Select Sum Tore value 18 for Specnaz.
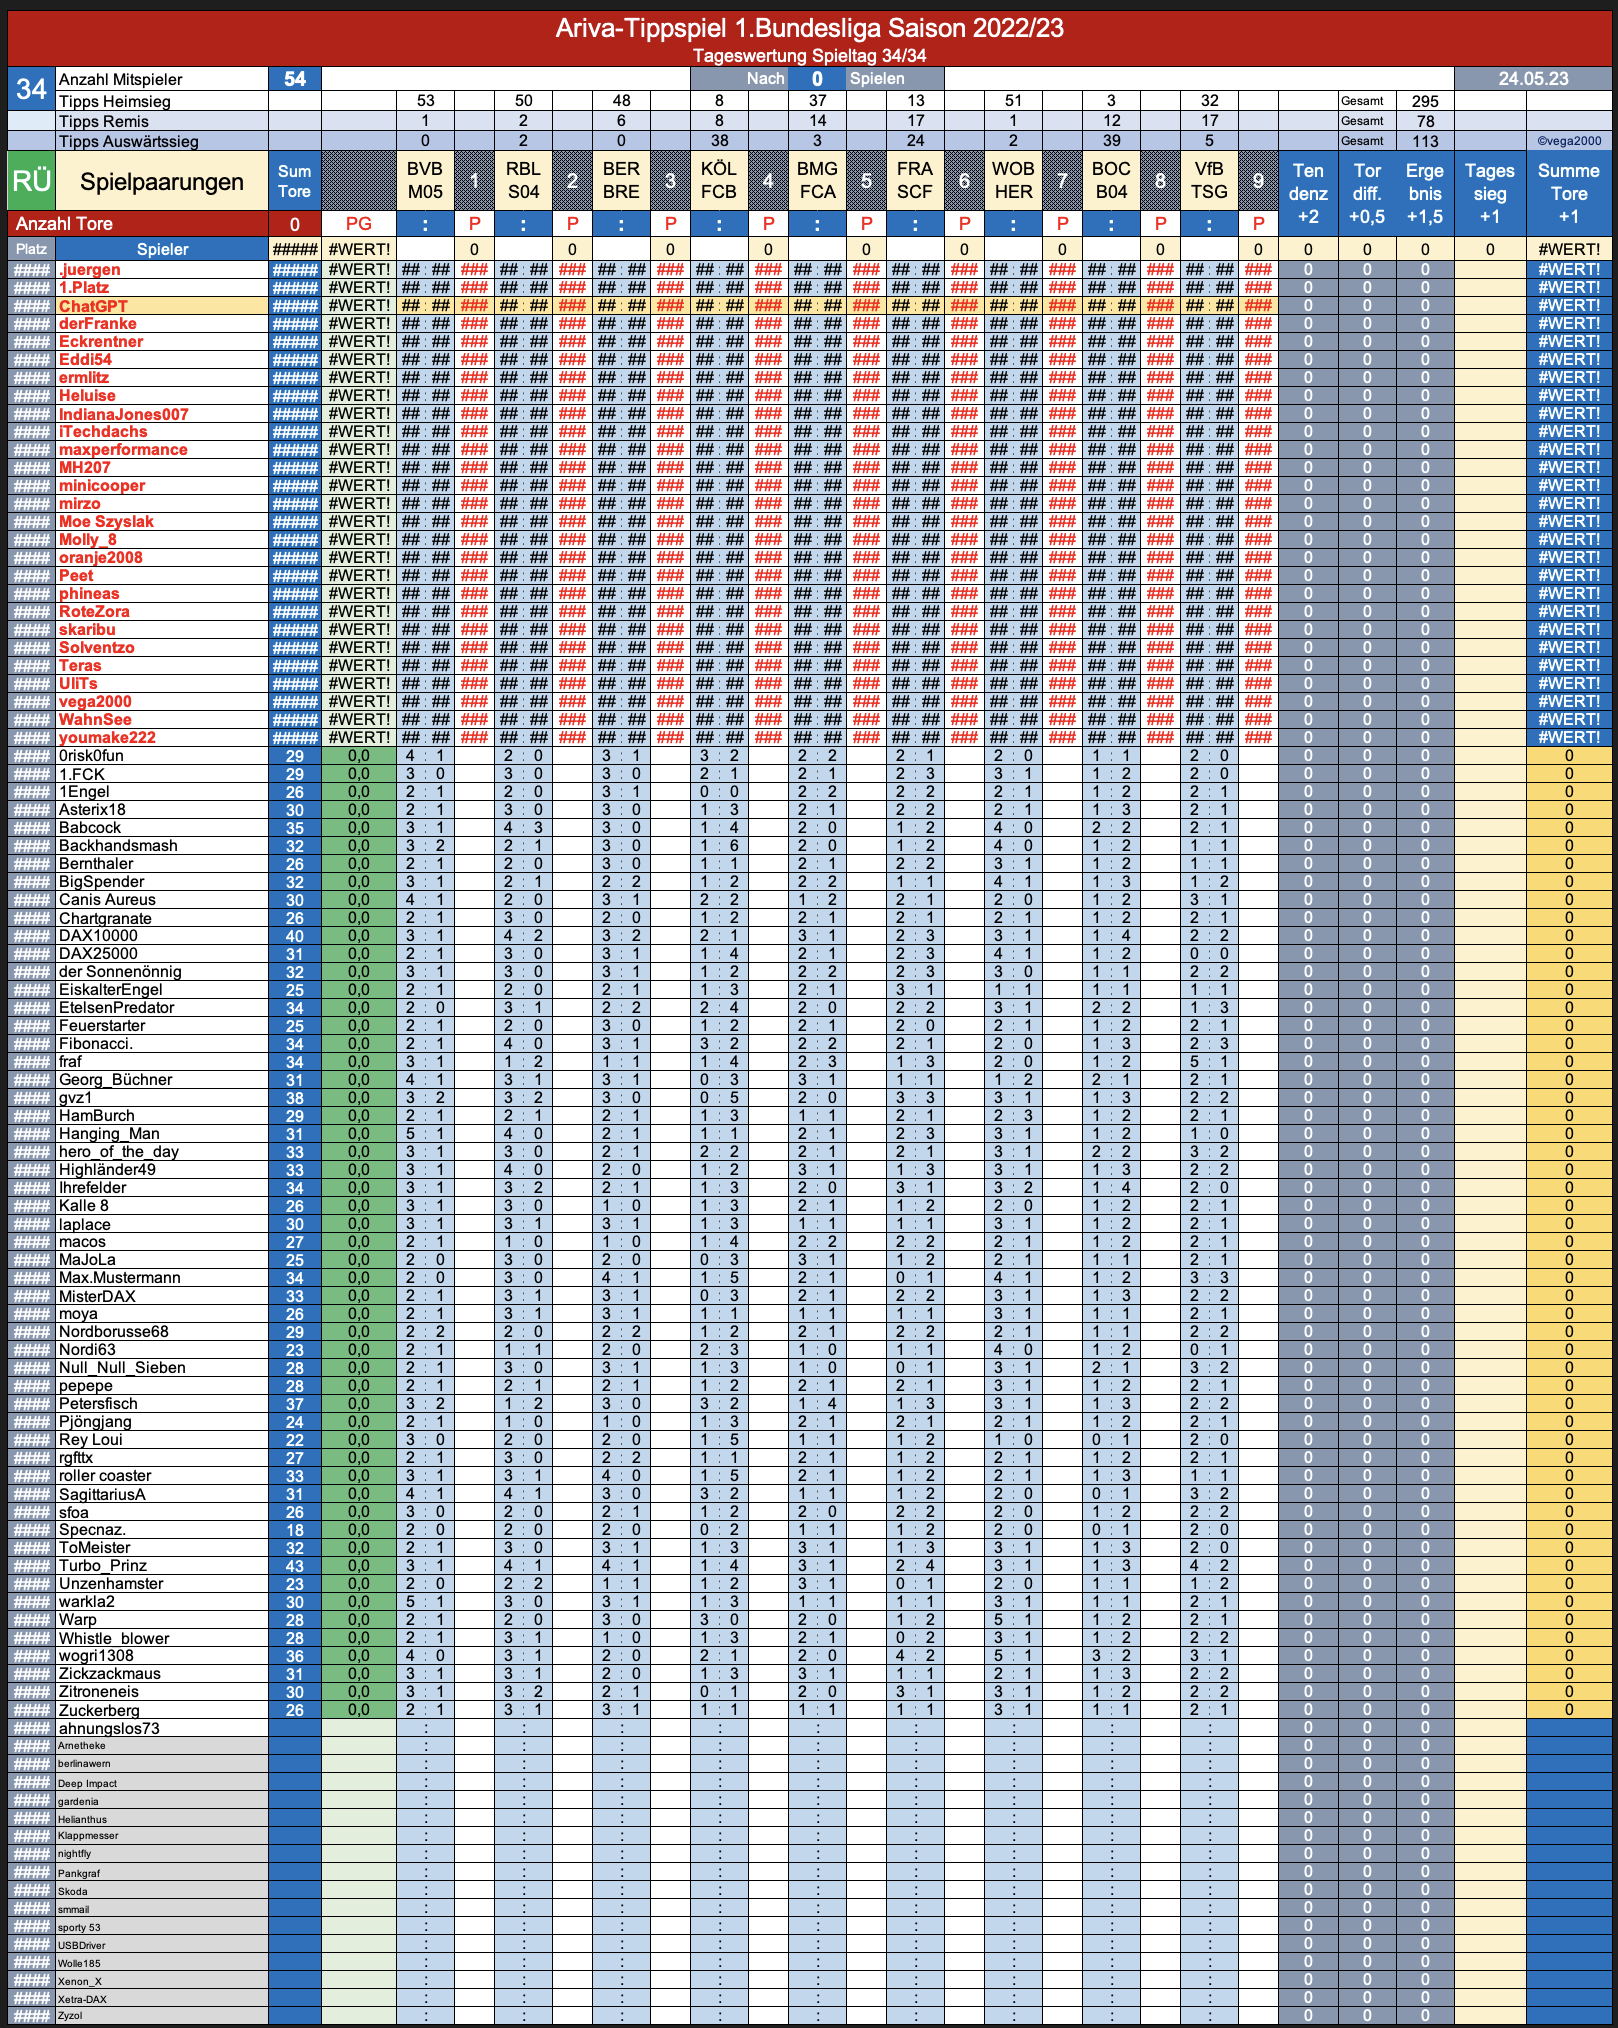 point(295,1529)
